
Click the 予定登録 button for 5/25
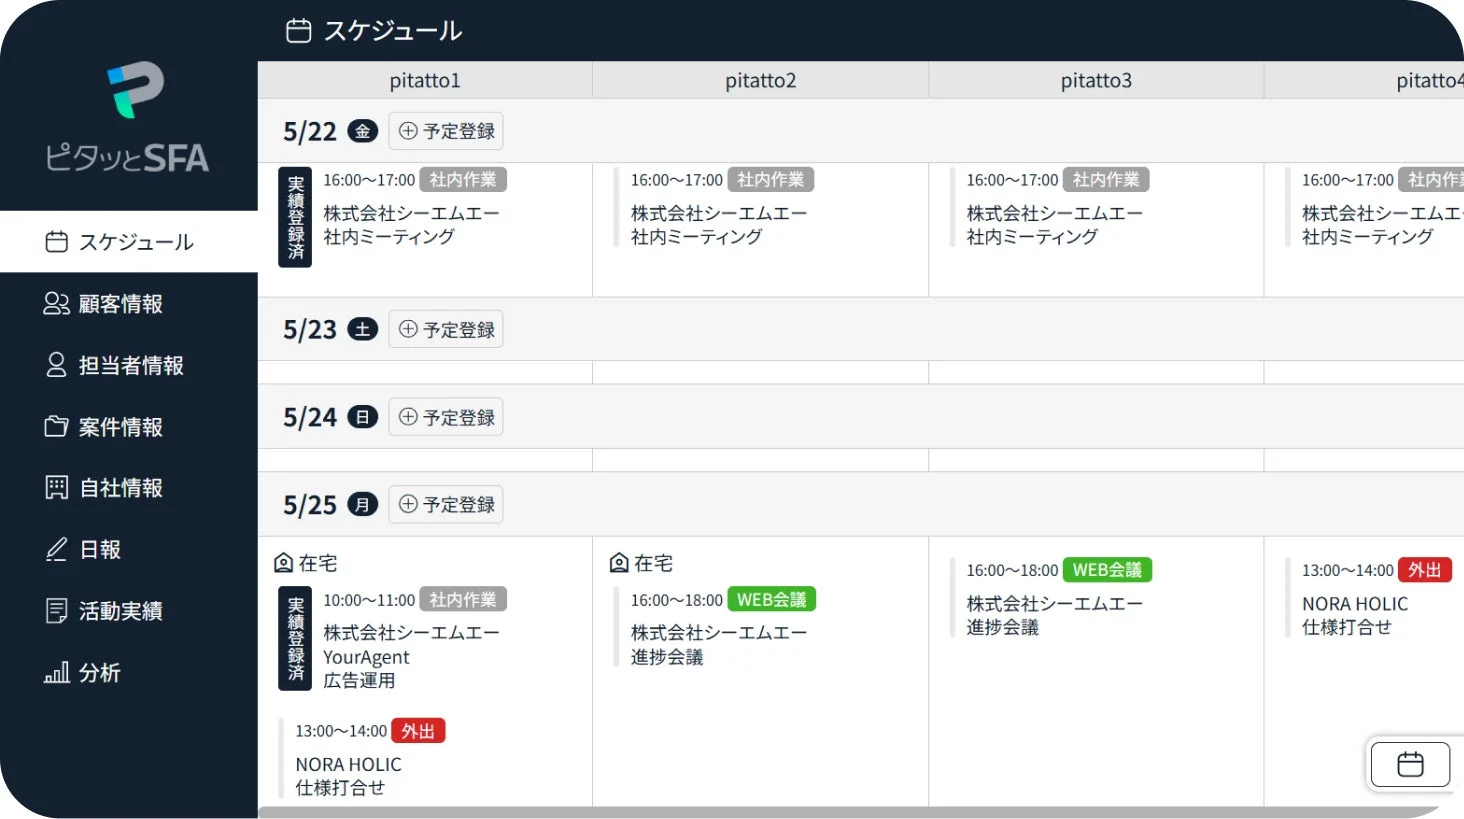[x=446, y=504]
